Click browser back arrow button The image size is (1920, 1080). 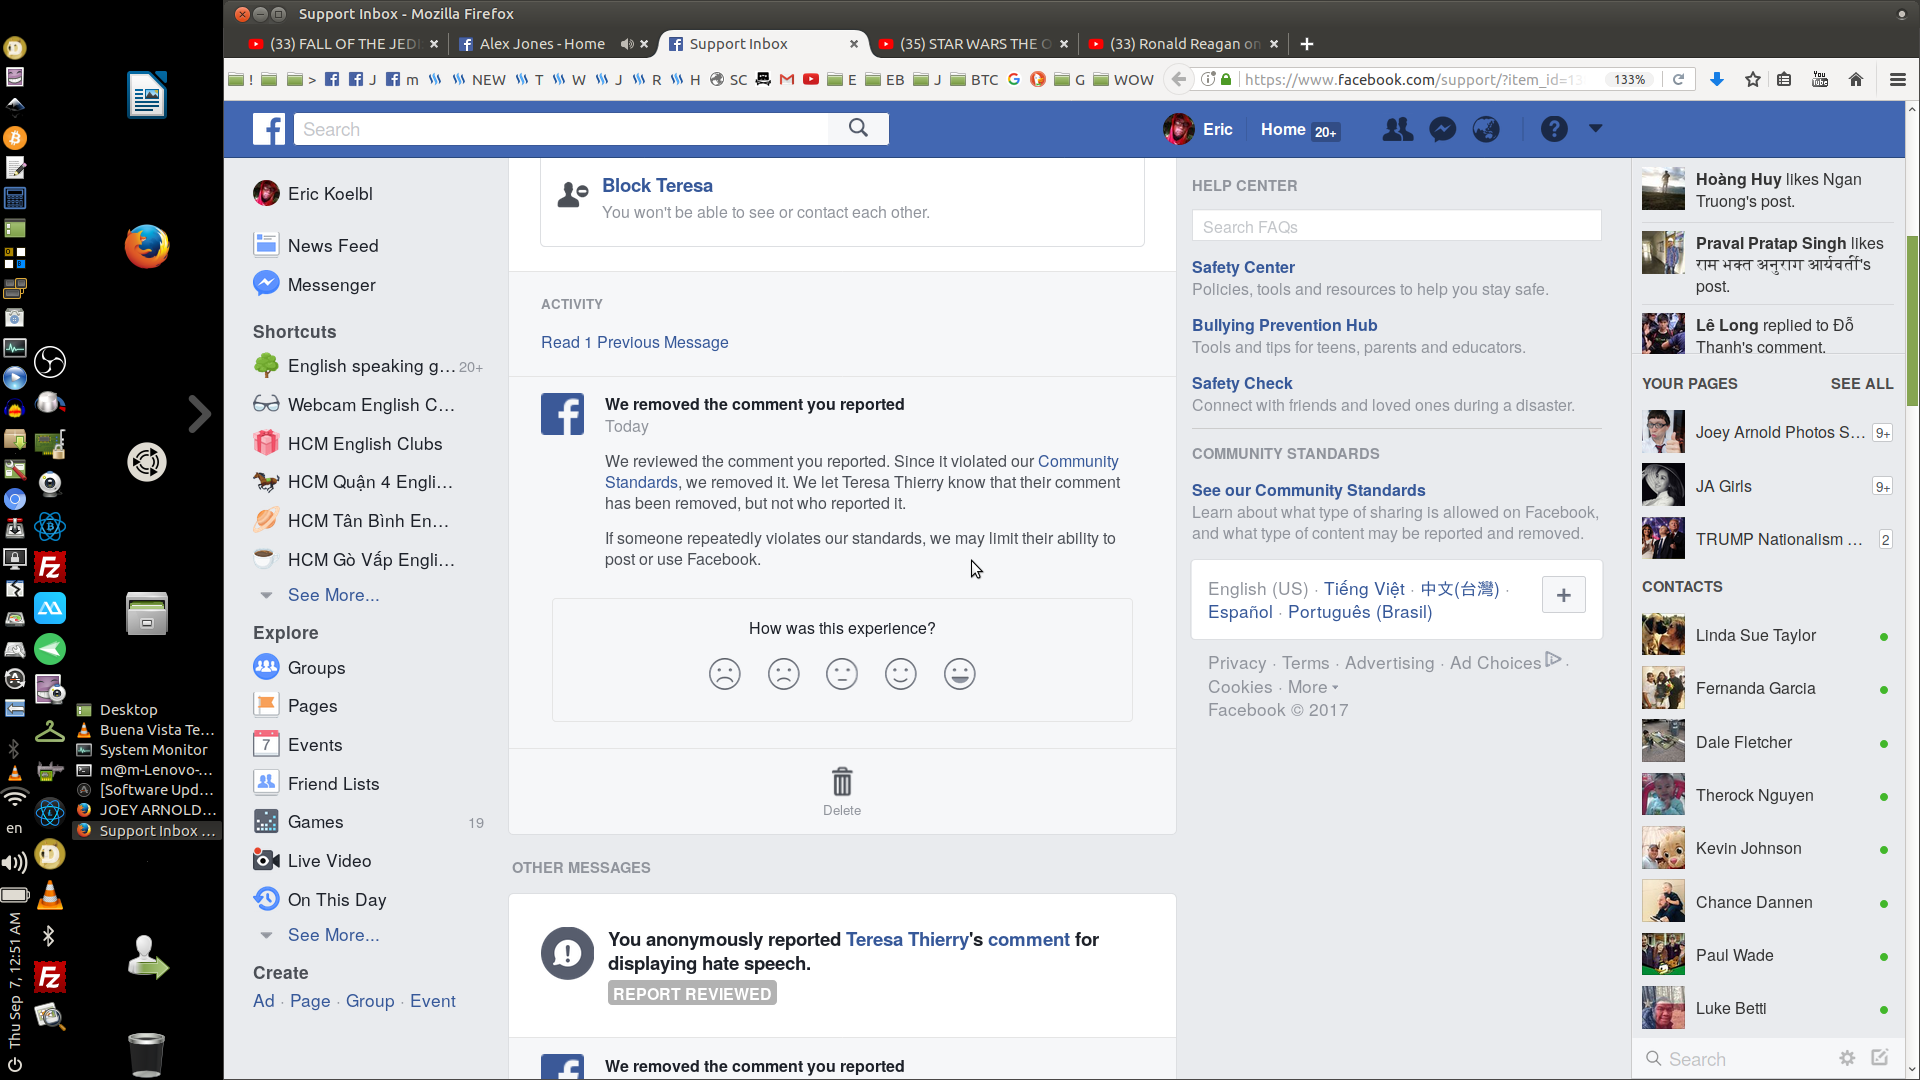[x=1180, y=79]
